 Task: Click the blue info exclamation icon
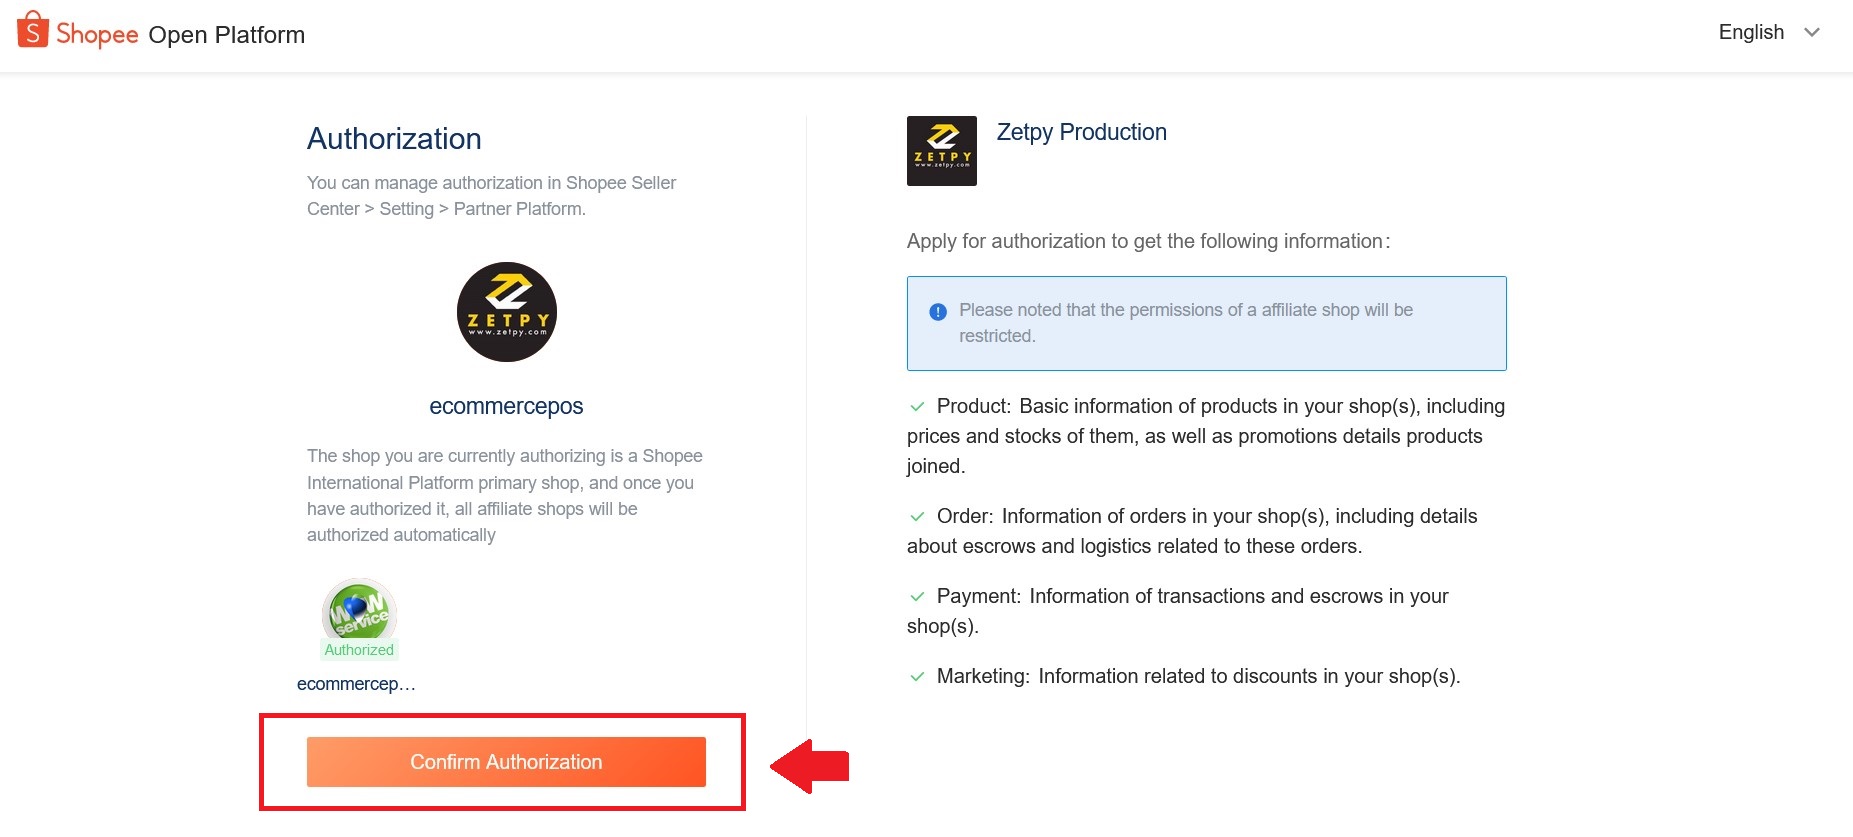point(938,312)
